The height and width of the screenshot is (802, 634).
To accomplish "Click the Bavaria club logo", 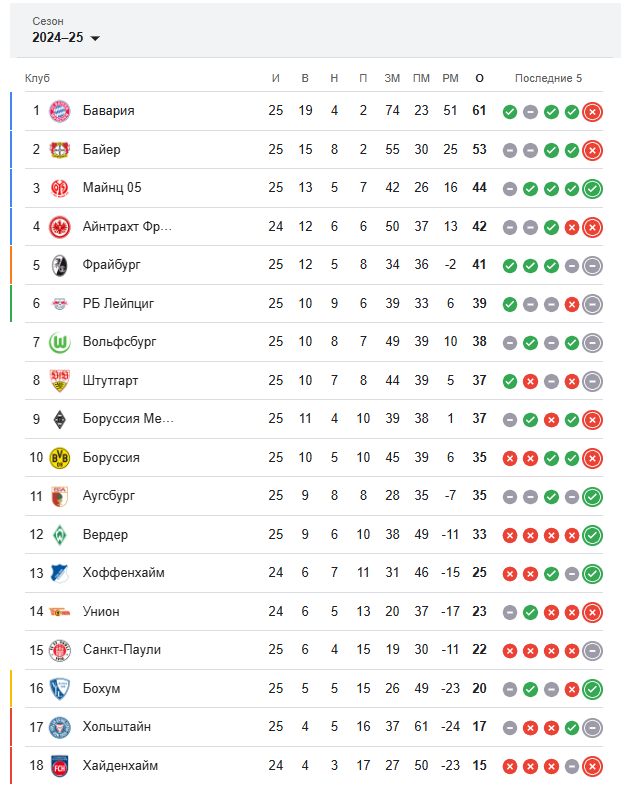I will (x=59, y=111).
